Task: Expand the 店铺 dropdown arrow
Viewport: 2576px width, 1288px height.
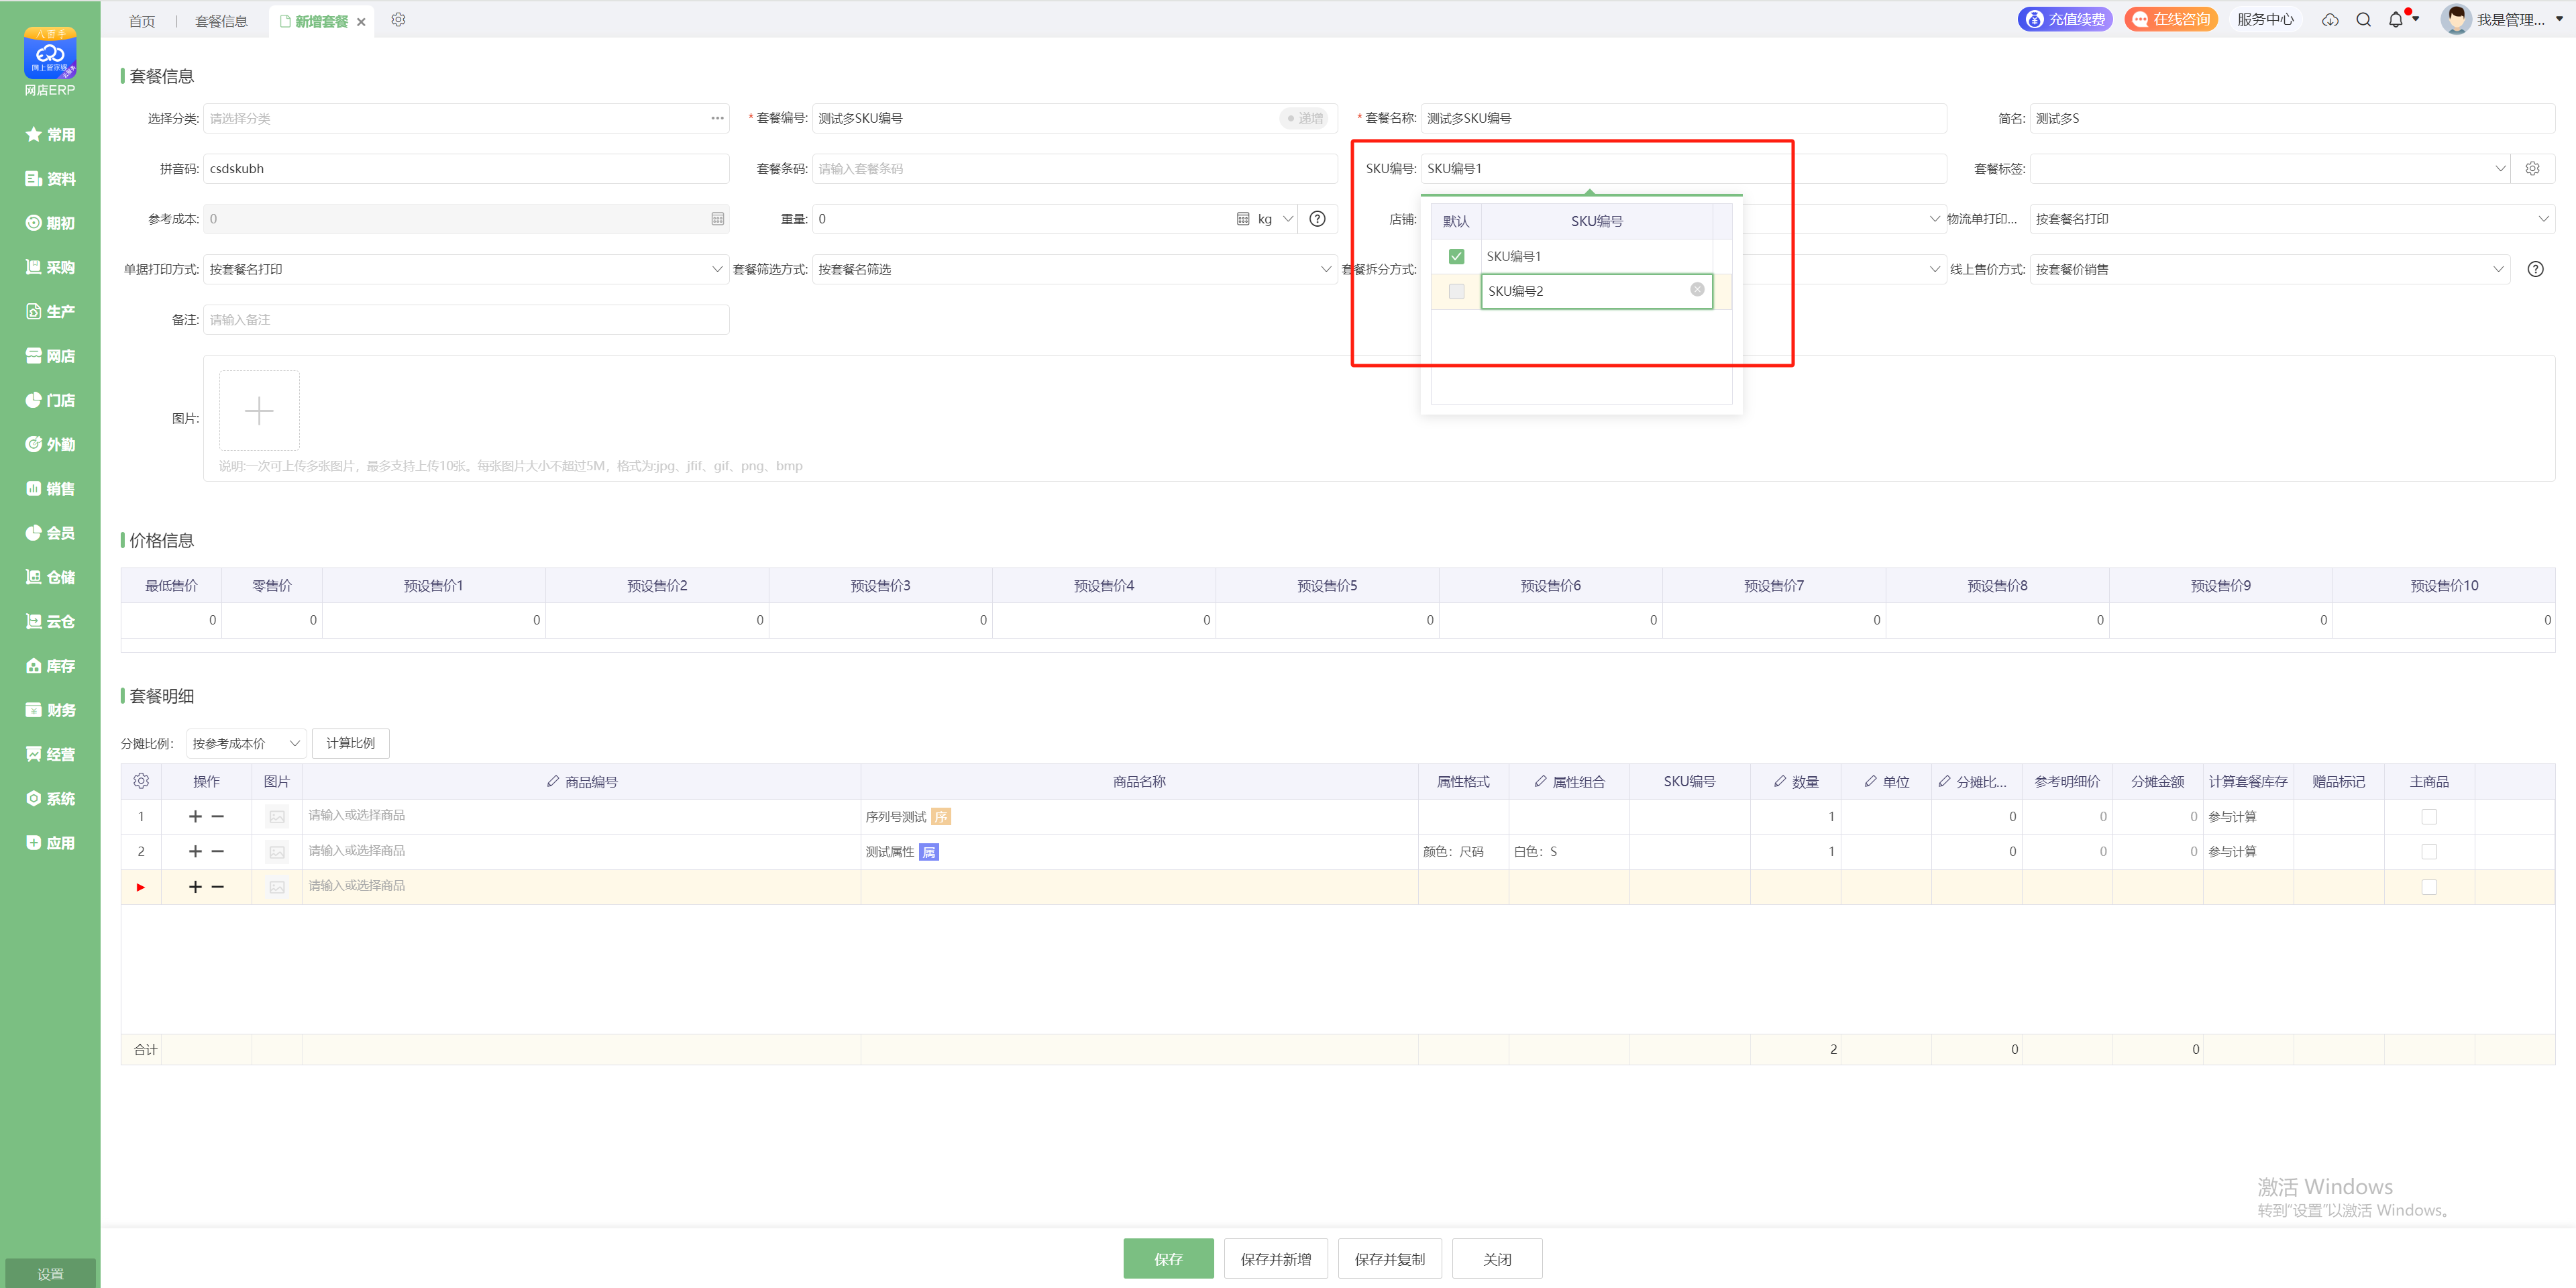Action: pyautogui.click(x=1934, y=219)
